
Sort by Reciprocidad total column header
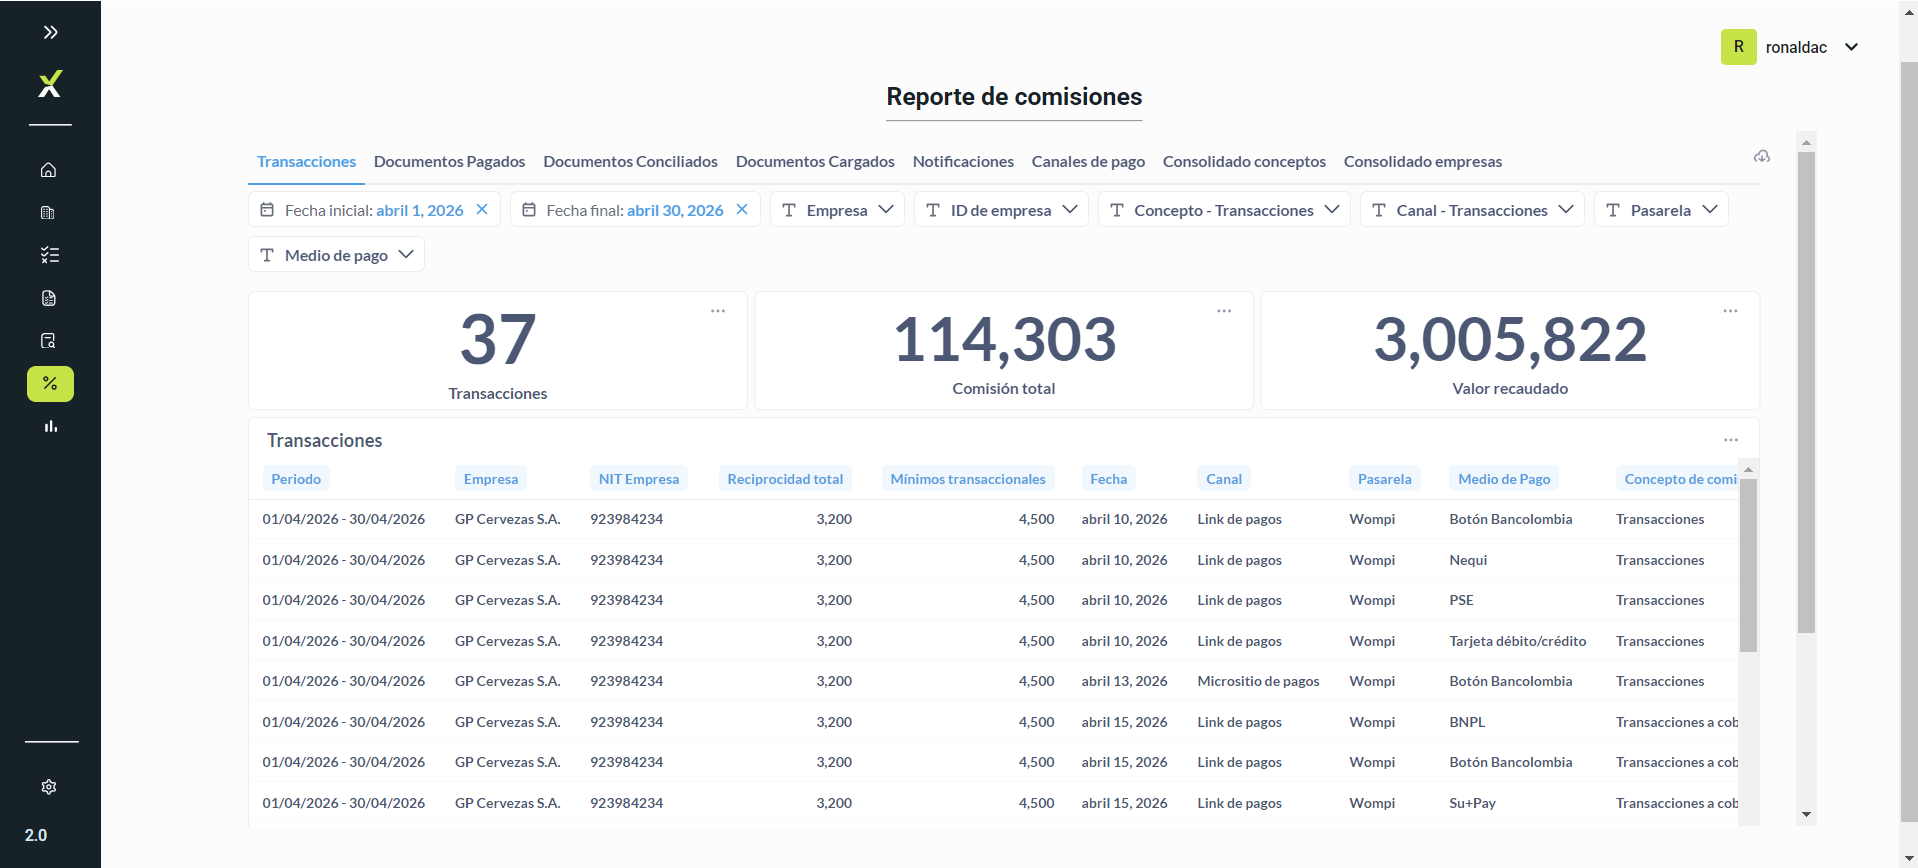pyautogui.click(x=785, y=479)
